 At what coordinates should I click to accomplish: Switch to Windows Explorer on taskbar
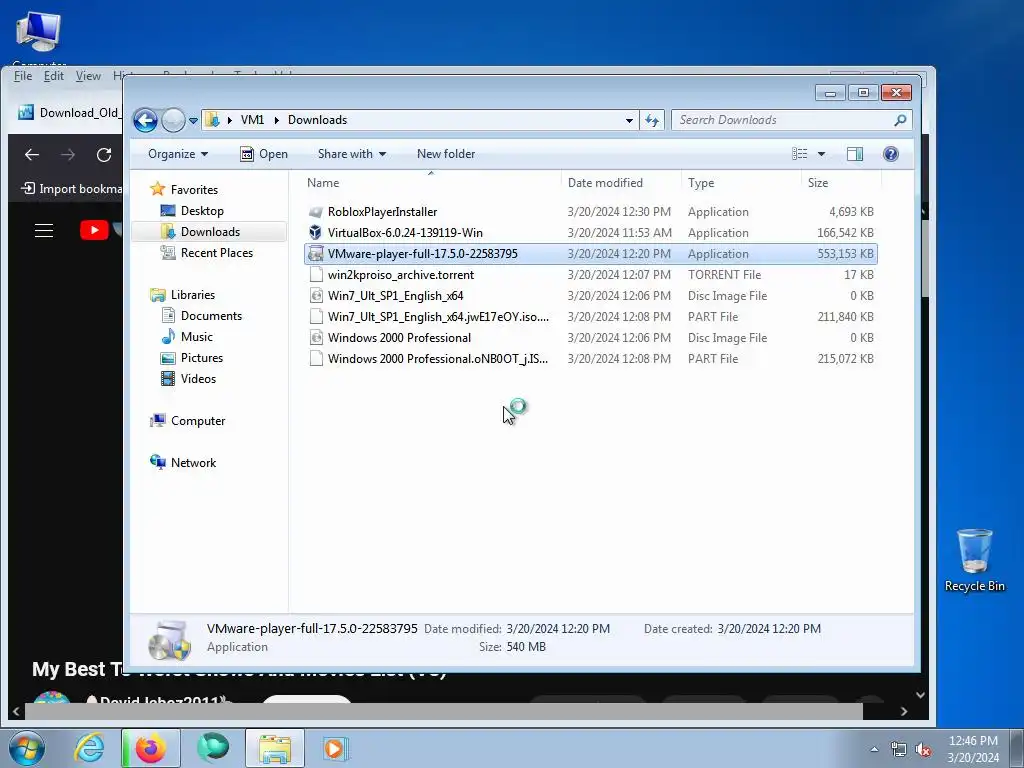tap(275, 748)
